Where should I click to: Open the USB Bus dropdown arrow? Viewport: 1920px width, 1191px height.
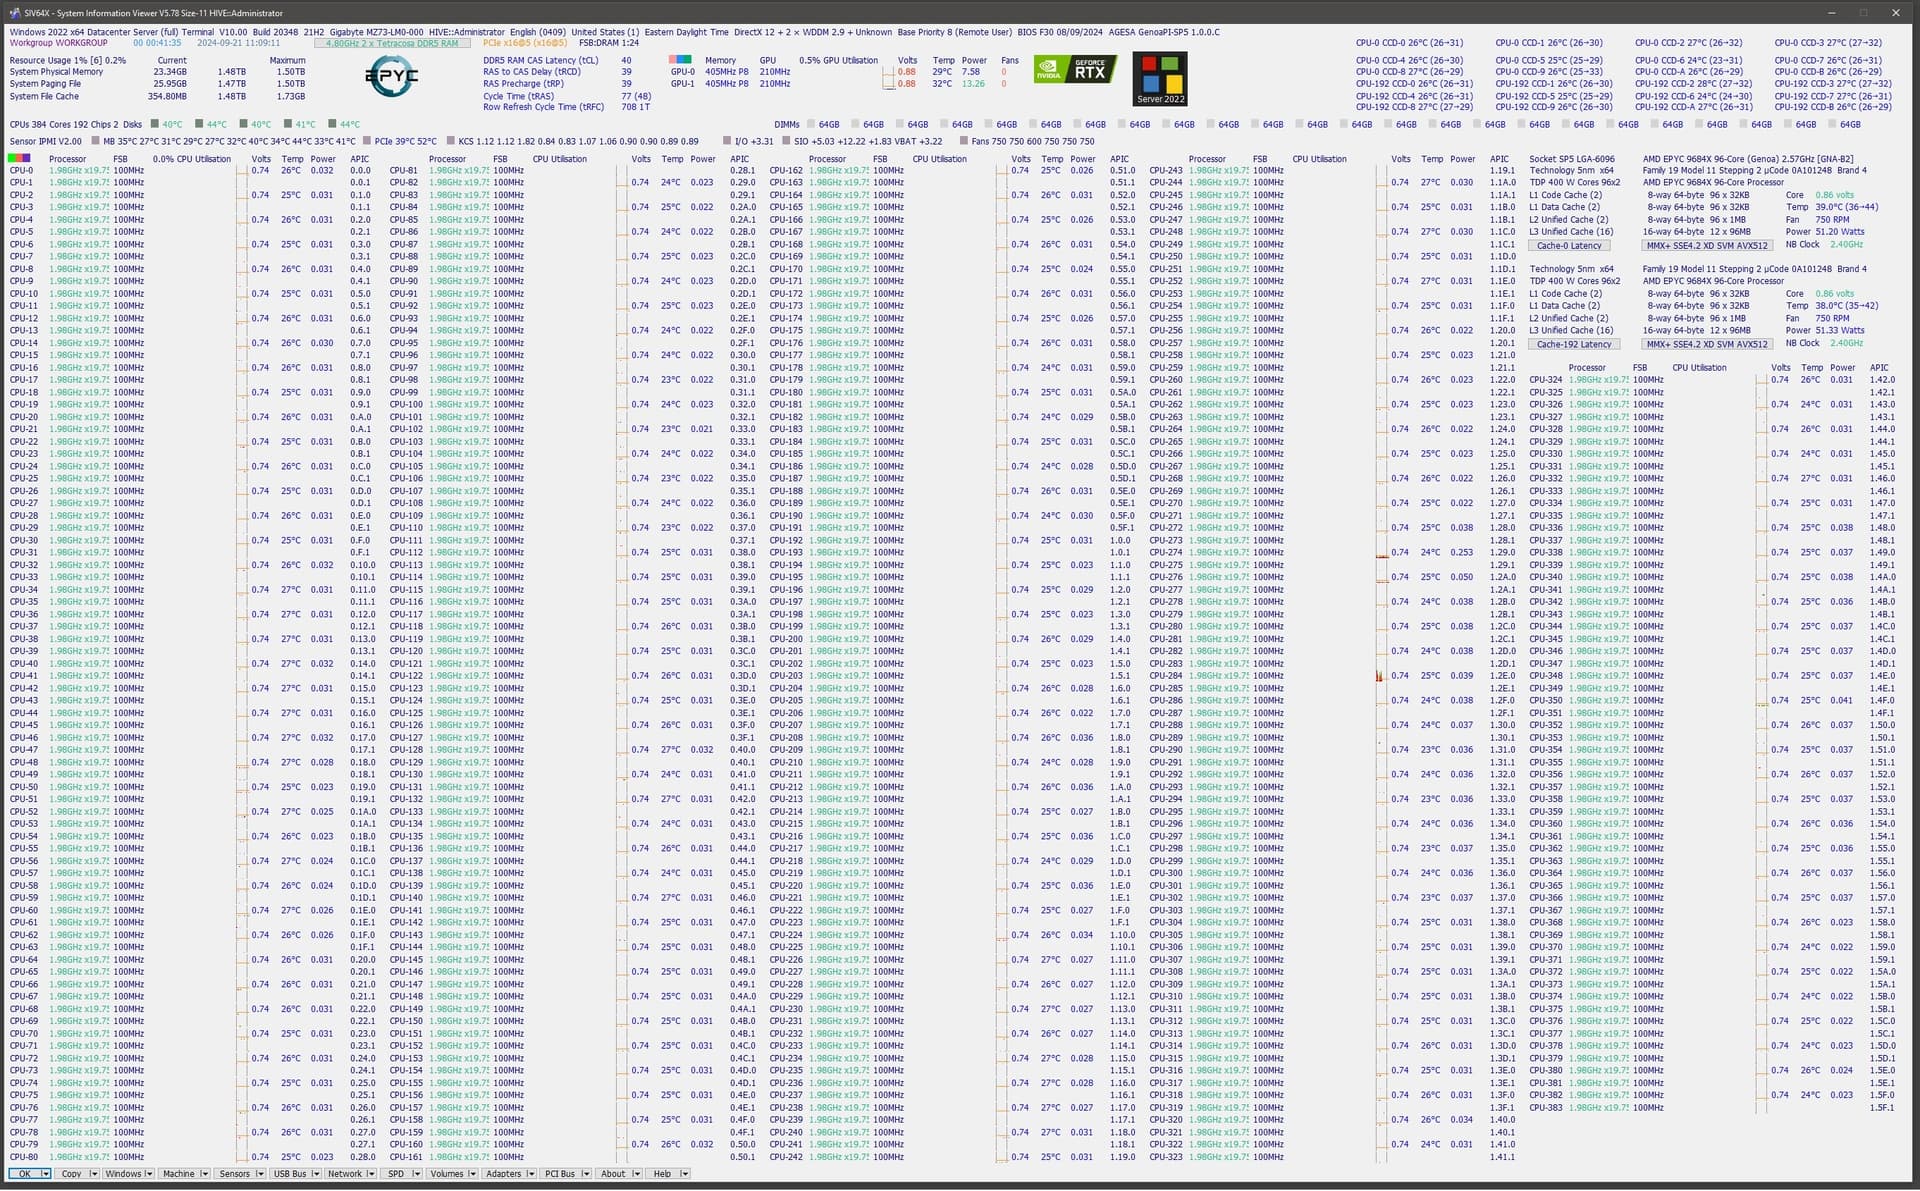315,1174
